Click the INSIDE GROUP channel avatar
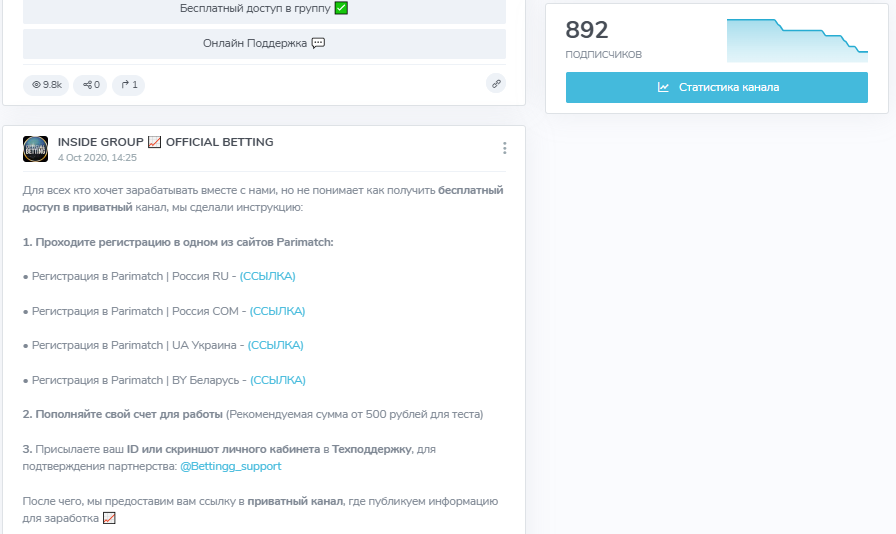Image resolution: width=896 pixels, height=534 pixels. (35, 149)
